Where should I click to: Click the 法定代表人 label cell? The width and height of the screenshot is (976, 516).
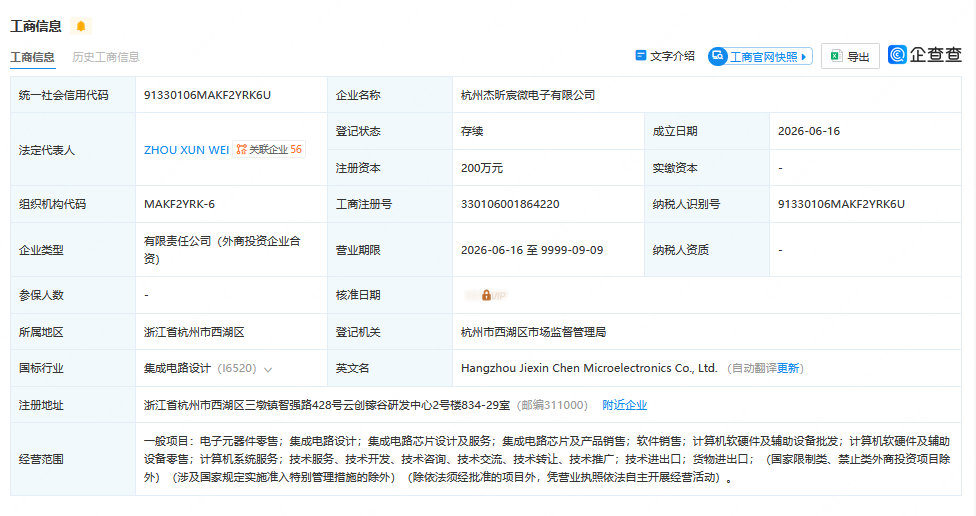tap(73, 150)
